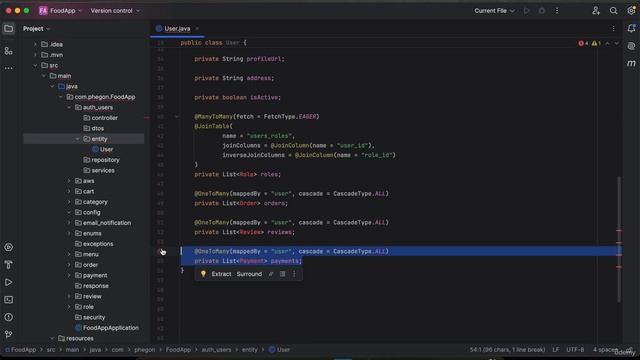
Task: Click the floating toolbar edit pencil icon
Action: (271, 274)
